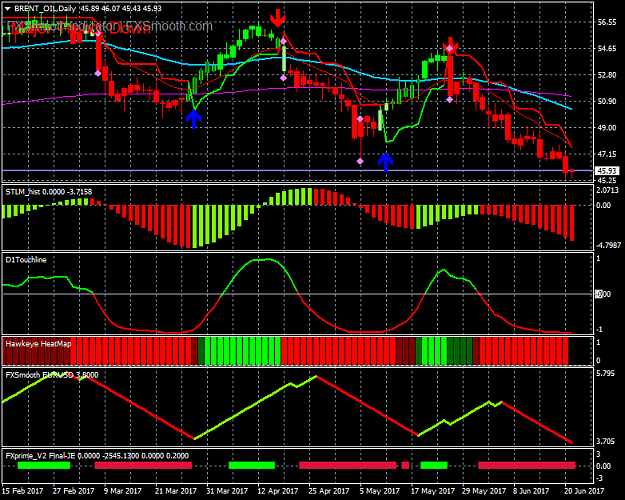This screenshot has height=500, width=625.
Task: Select the green FXprime bar above 31 Mar 2017
Action: [252, 465]
